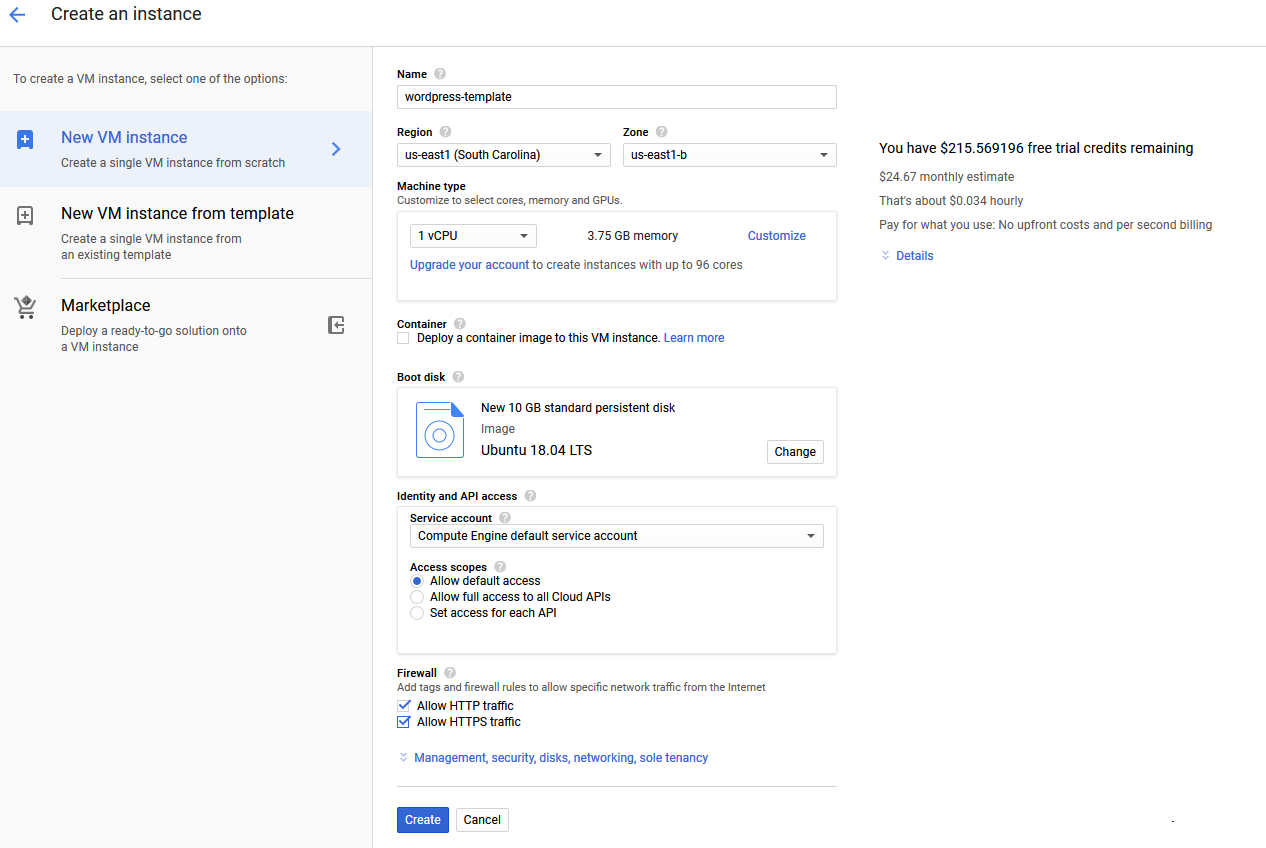
Task: Go back with the left arrow icon
Action: point(17,15)
